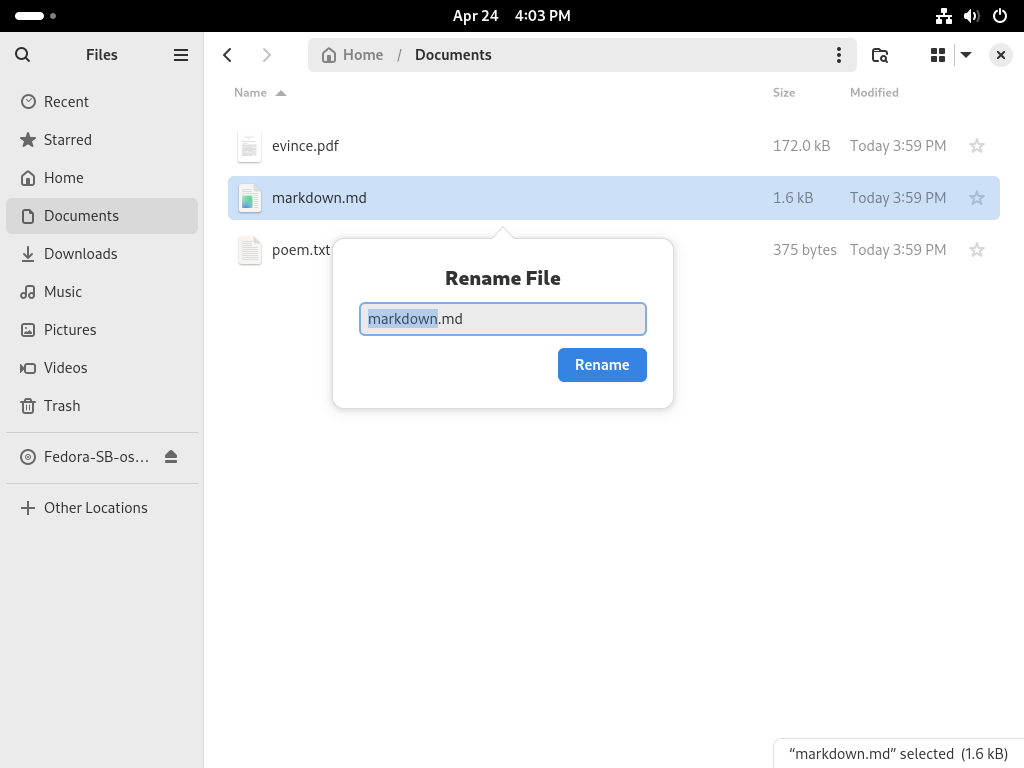The width and height of the screenshot is (1024, 768).
Task: Select the evince.pdf file name
Action: pos(305,146)
